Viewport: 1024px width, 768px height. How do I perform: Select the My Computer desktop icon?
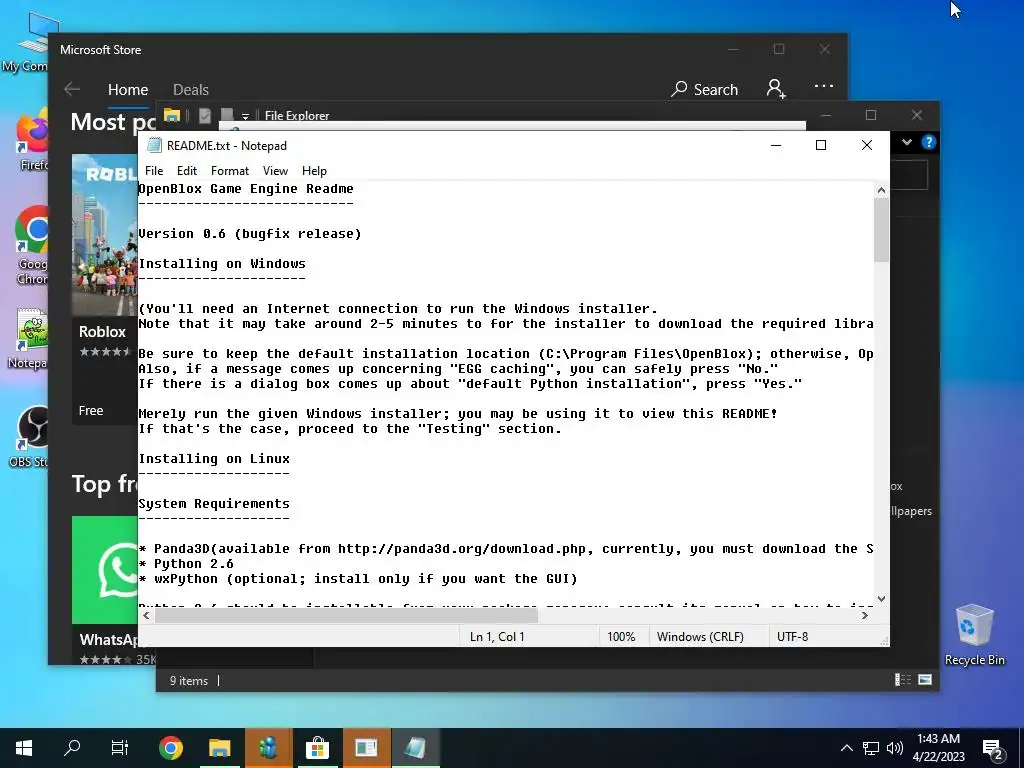(x=26, y=42)
